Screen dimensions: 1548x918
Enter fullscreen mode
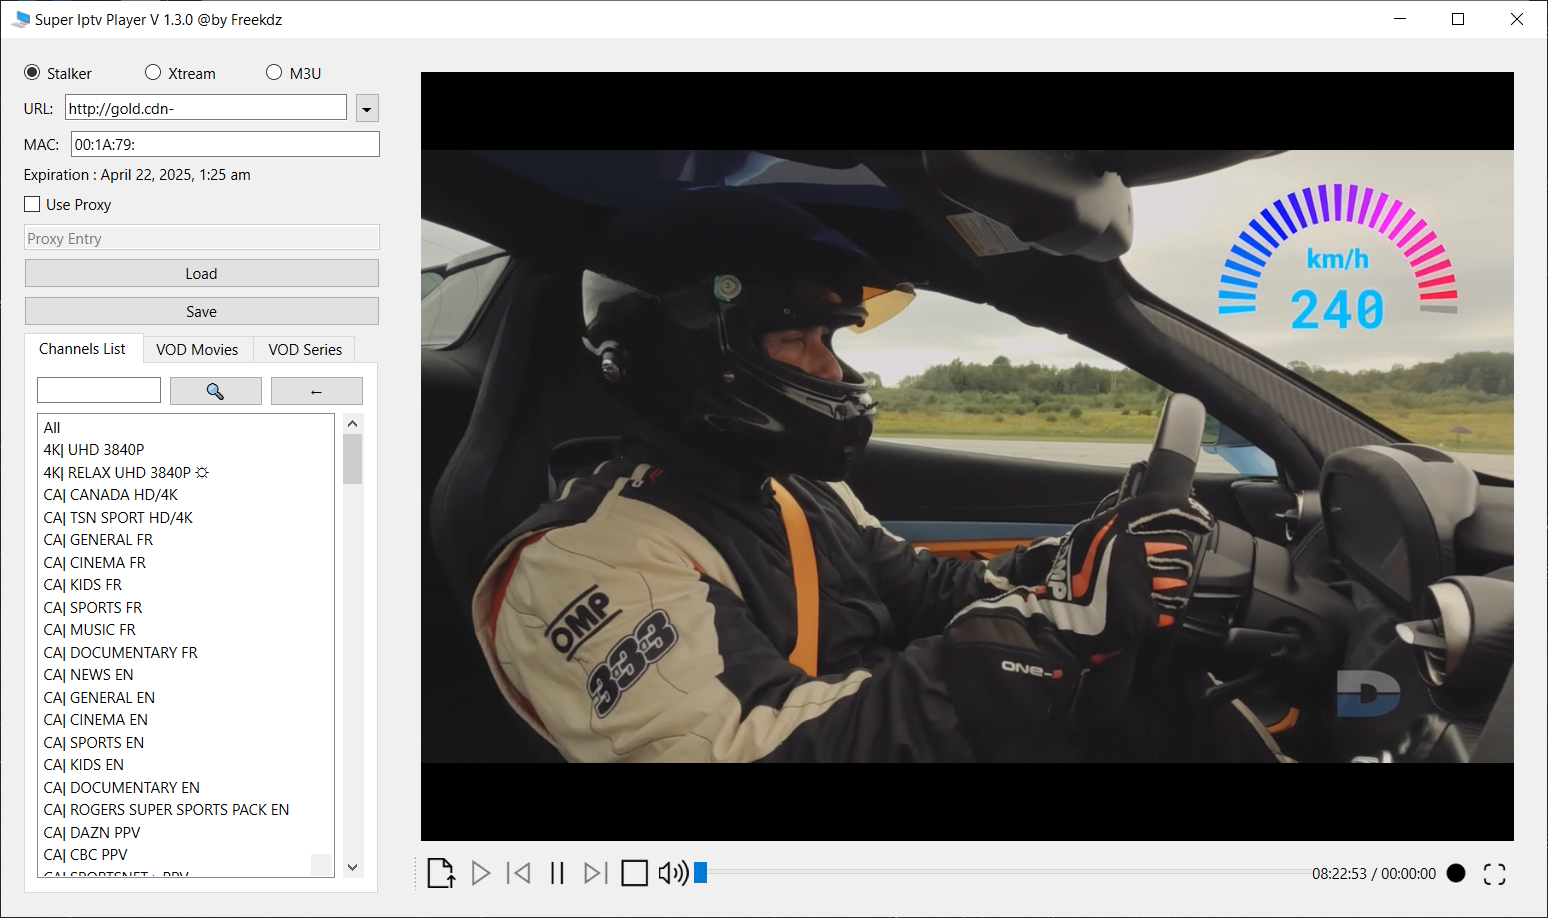point(1494,874)
